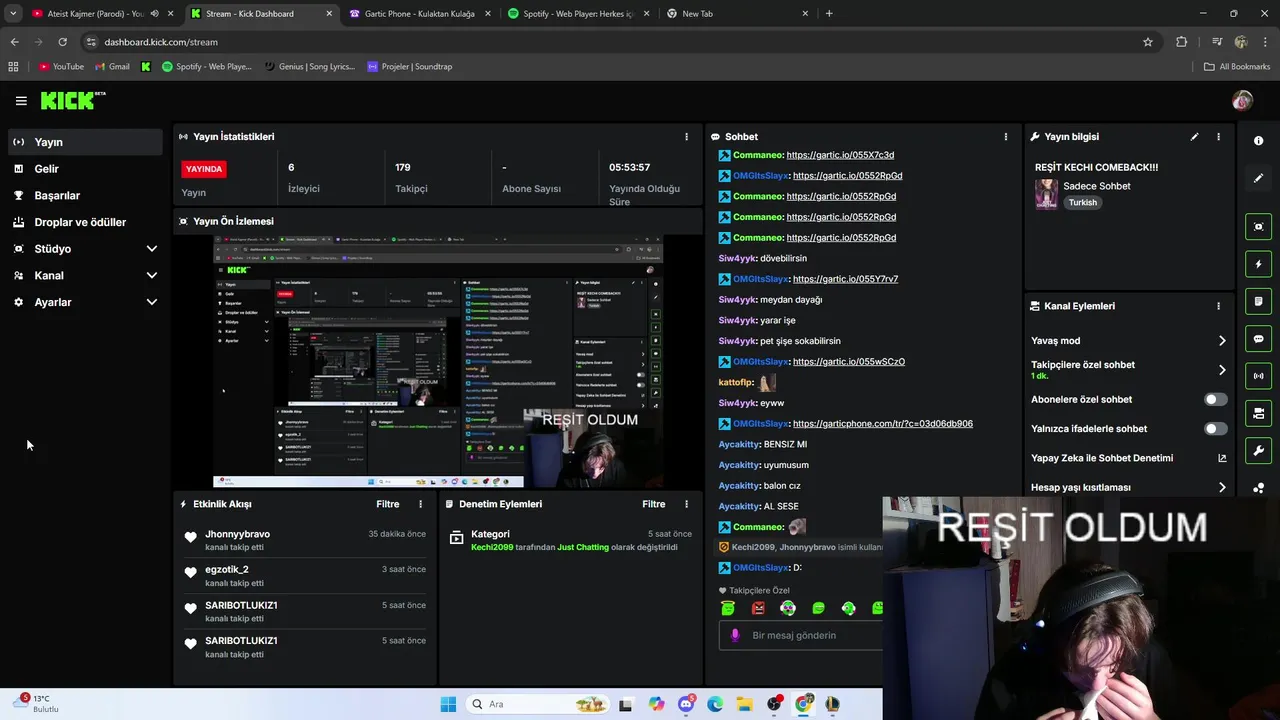Open the Yayın İstatistikleri three-dot menu
This screenshot has height=720, width=1280.
(x=686, y=137)
